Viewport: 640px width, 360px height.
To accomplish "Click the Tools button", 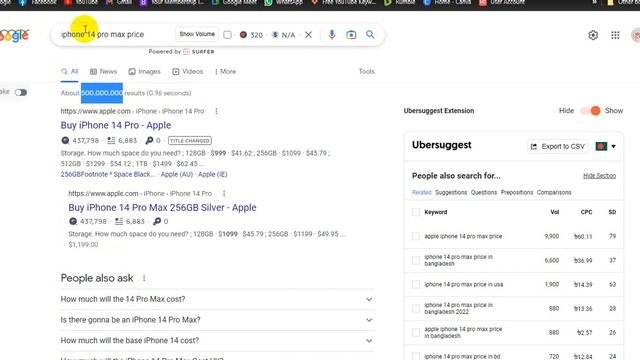I will pyautogui.click(x=367, y=71).
